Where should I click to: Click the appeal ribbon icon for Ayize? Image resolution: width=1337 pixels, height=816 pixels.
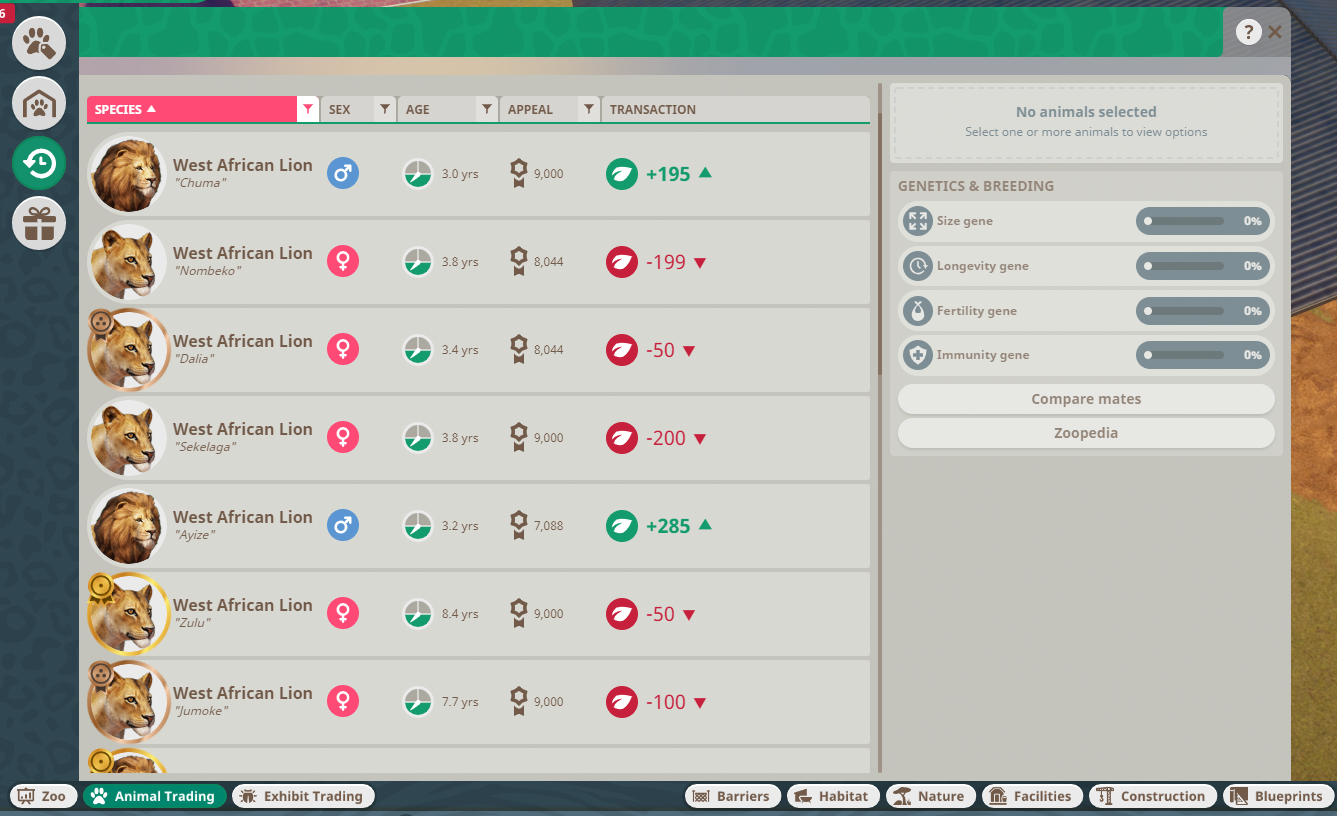click(518, 526)
